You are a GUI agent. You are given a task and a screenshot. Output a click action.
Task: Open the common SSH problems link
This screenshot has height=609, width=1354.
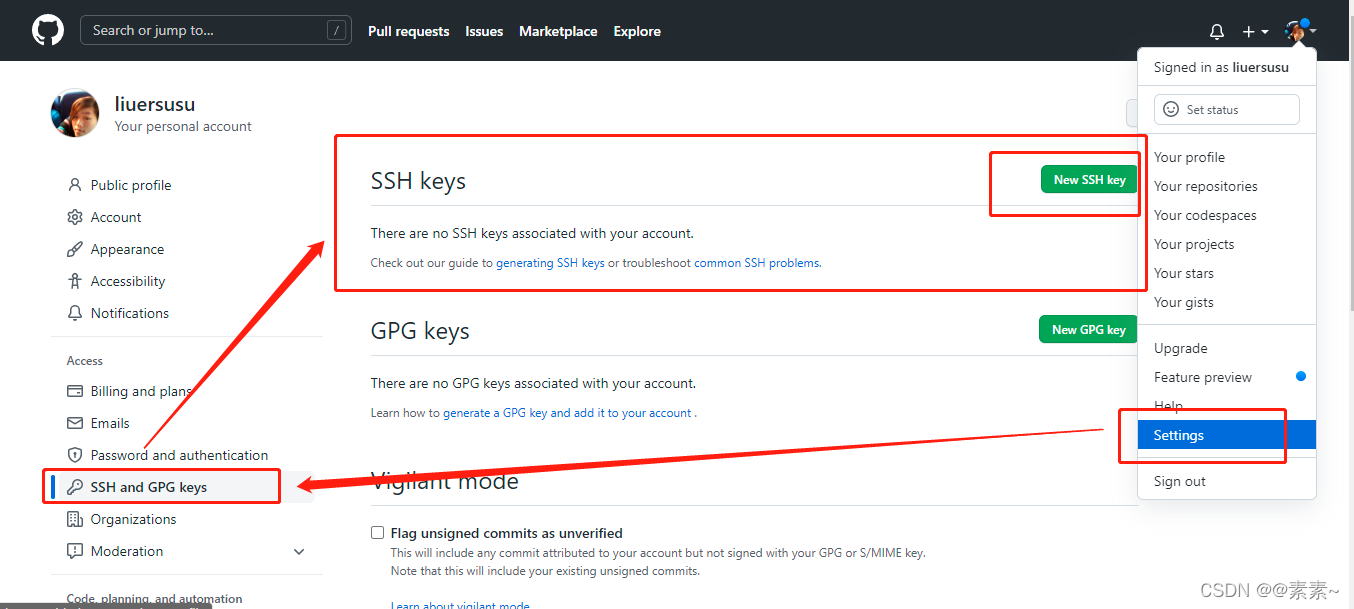pyautogui.click(x=757, y=263)
